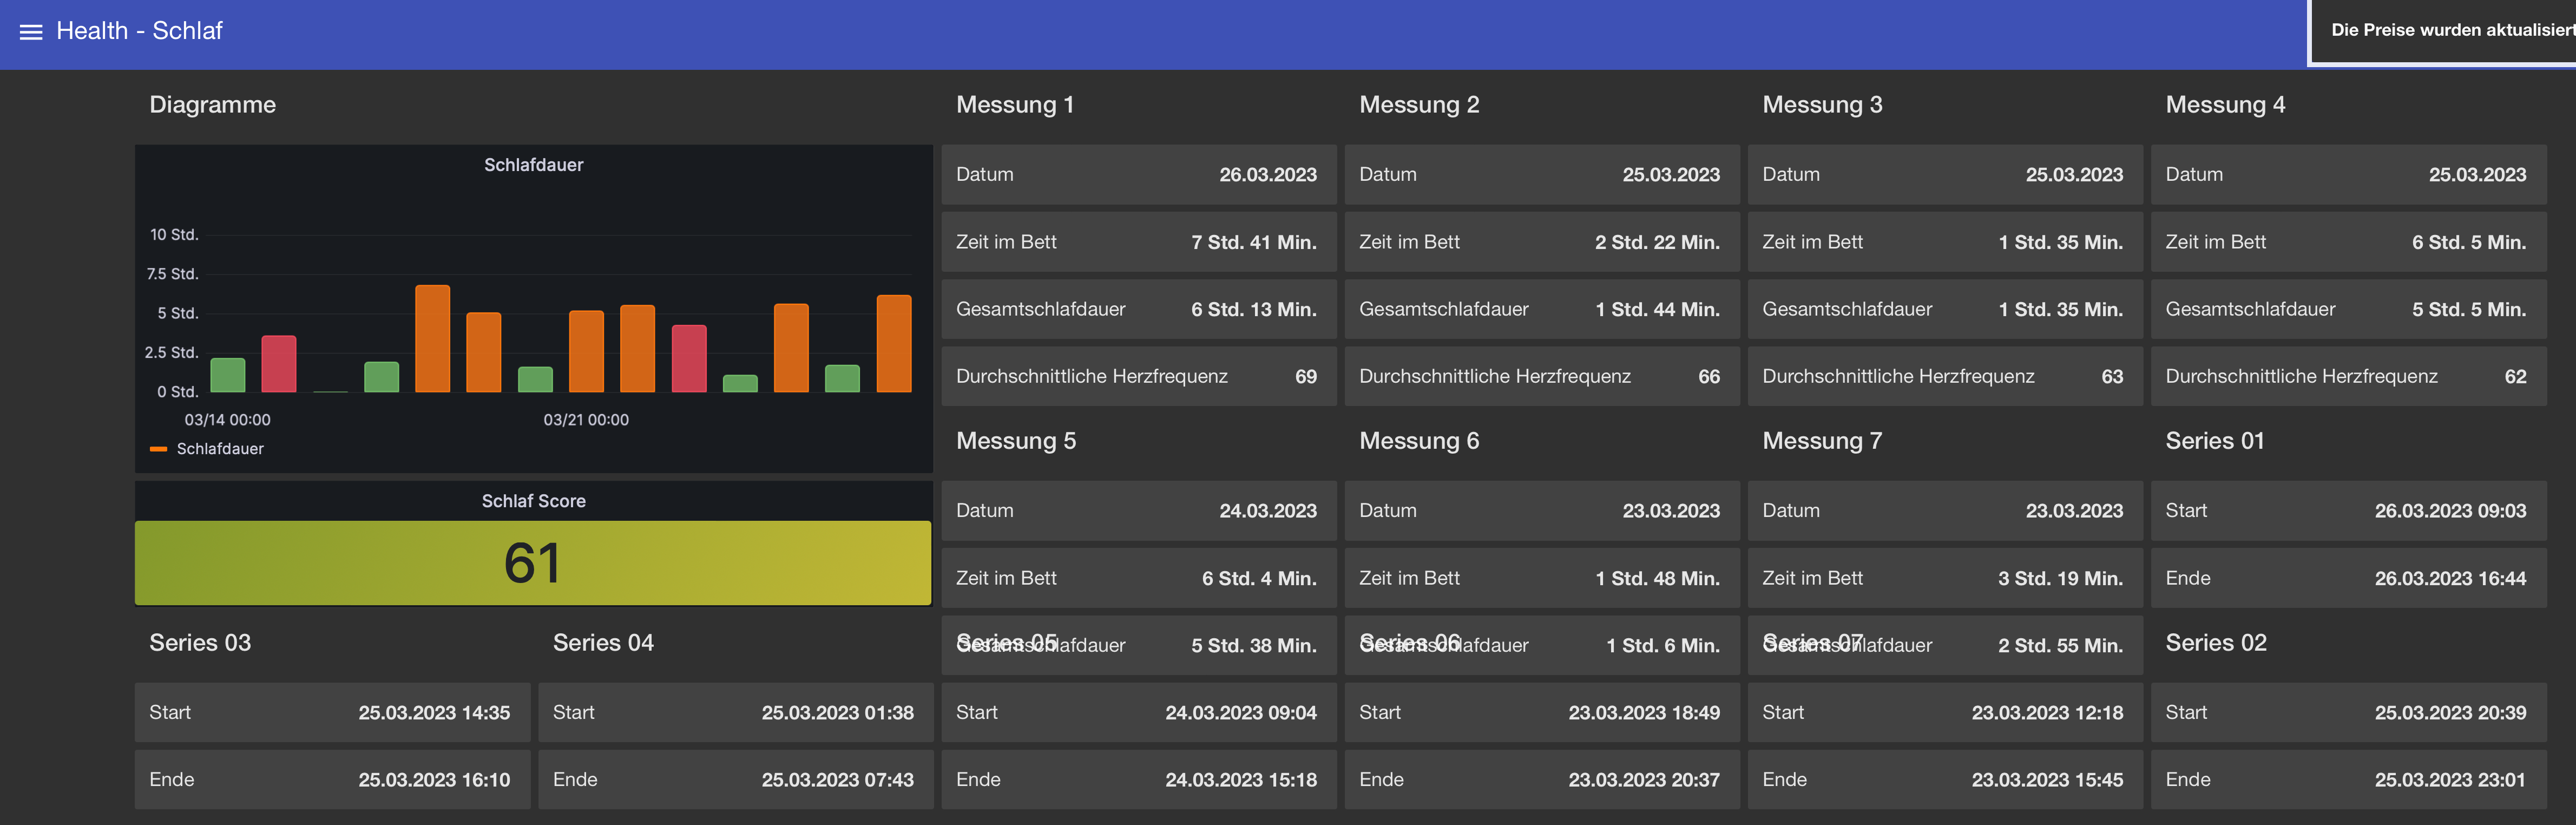Click the tallest orange bar in the Schlafdauer chart
Viewport: 2576px width, 825px height.
click(432, 338)
